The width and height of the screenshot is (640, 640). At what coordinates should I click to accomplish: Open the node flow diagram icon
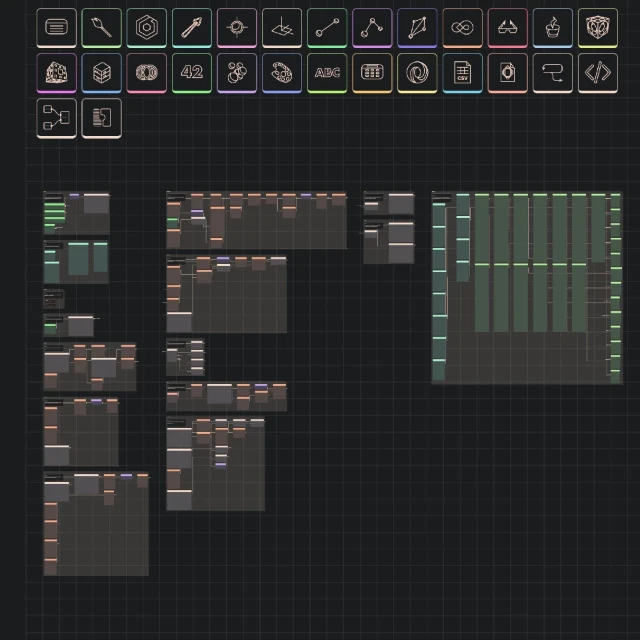pos(56,118)
